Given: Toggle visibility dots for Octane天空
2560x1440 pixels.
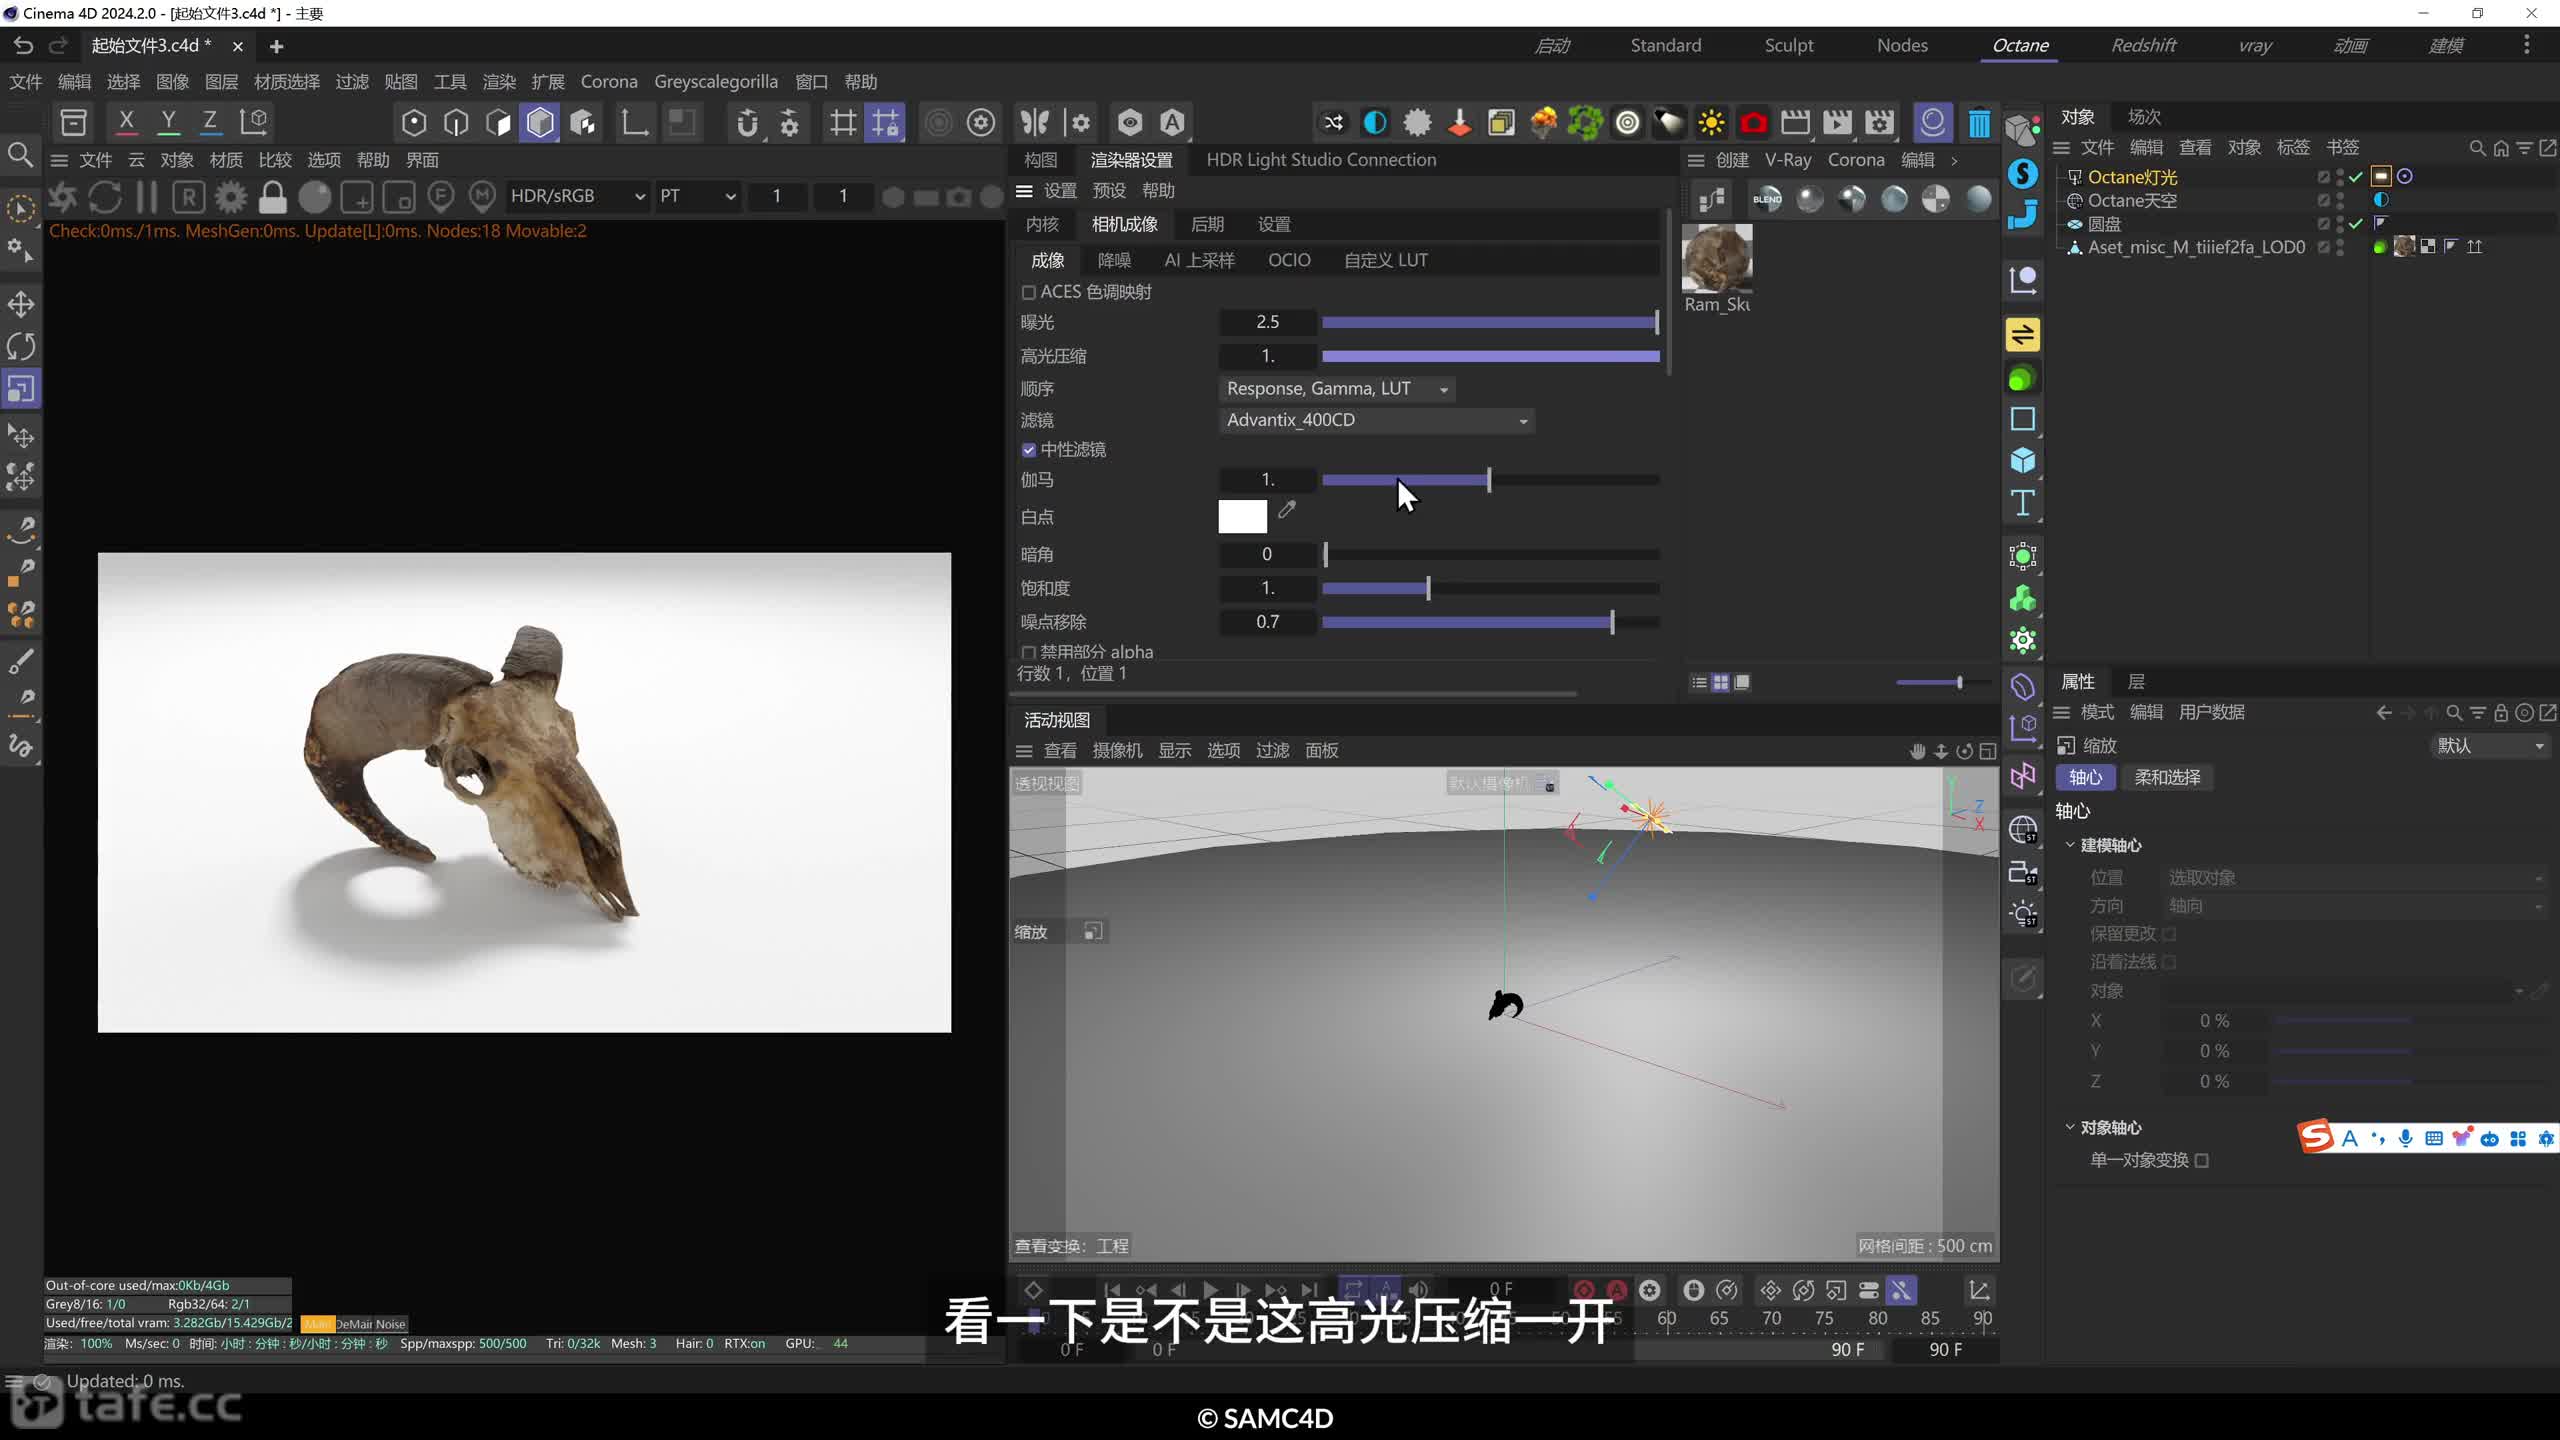Looking at the screenshot, I should tap(2340, 201).
